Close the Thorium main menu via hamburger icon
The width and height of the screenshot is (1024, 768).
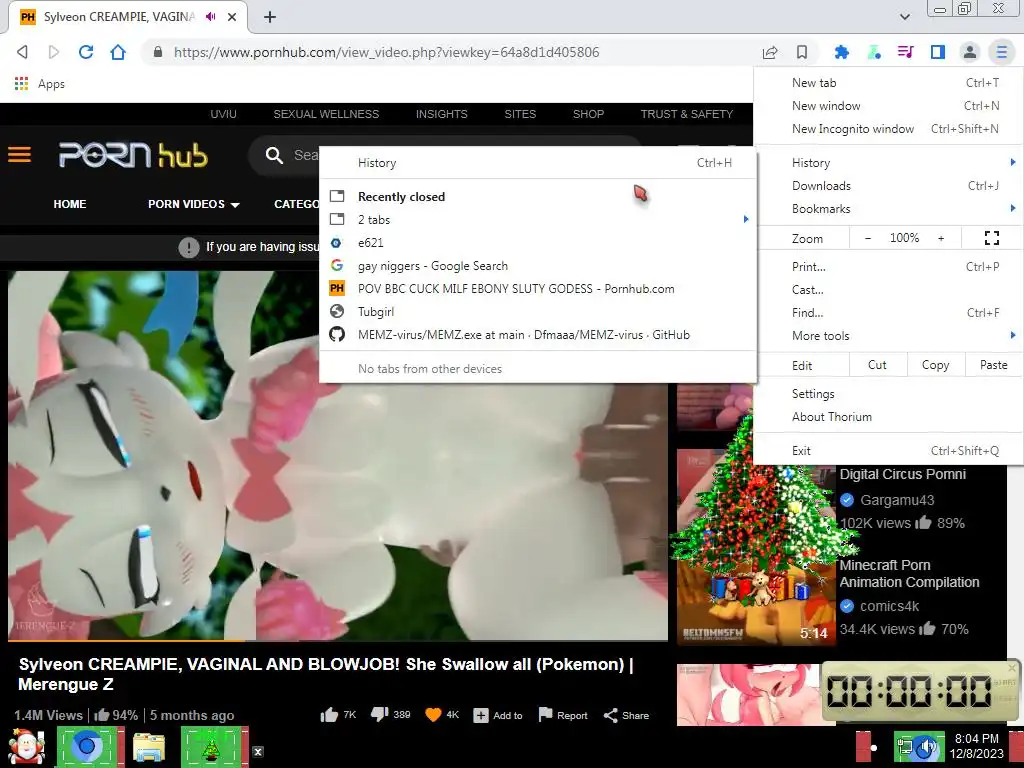(x=1001, y=52)
